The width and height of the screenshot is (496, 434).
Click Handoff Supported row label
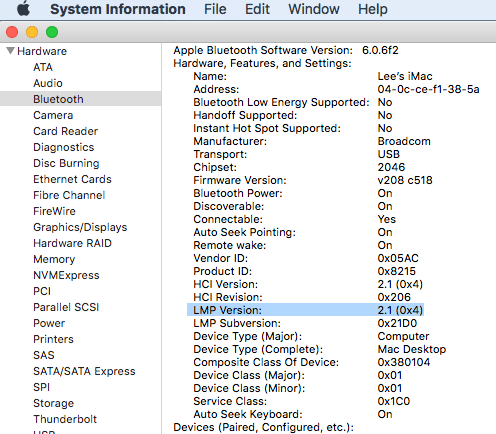pos(245,115)
